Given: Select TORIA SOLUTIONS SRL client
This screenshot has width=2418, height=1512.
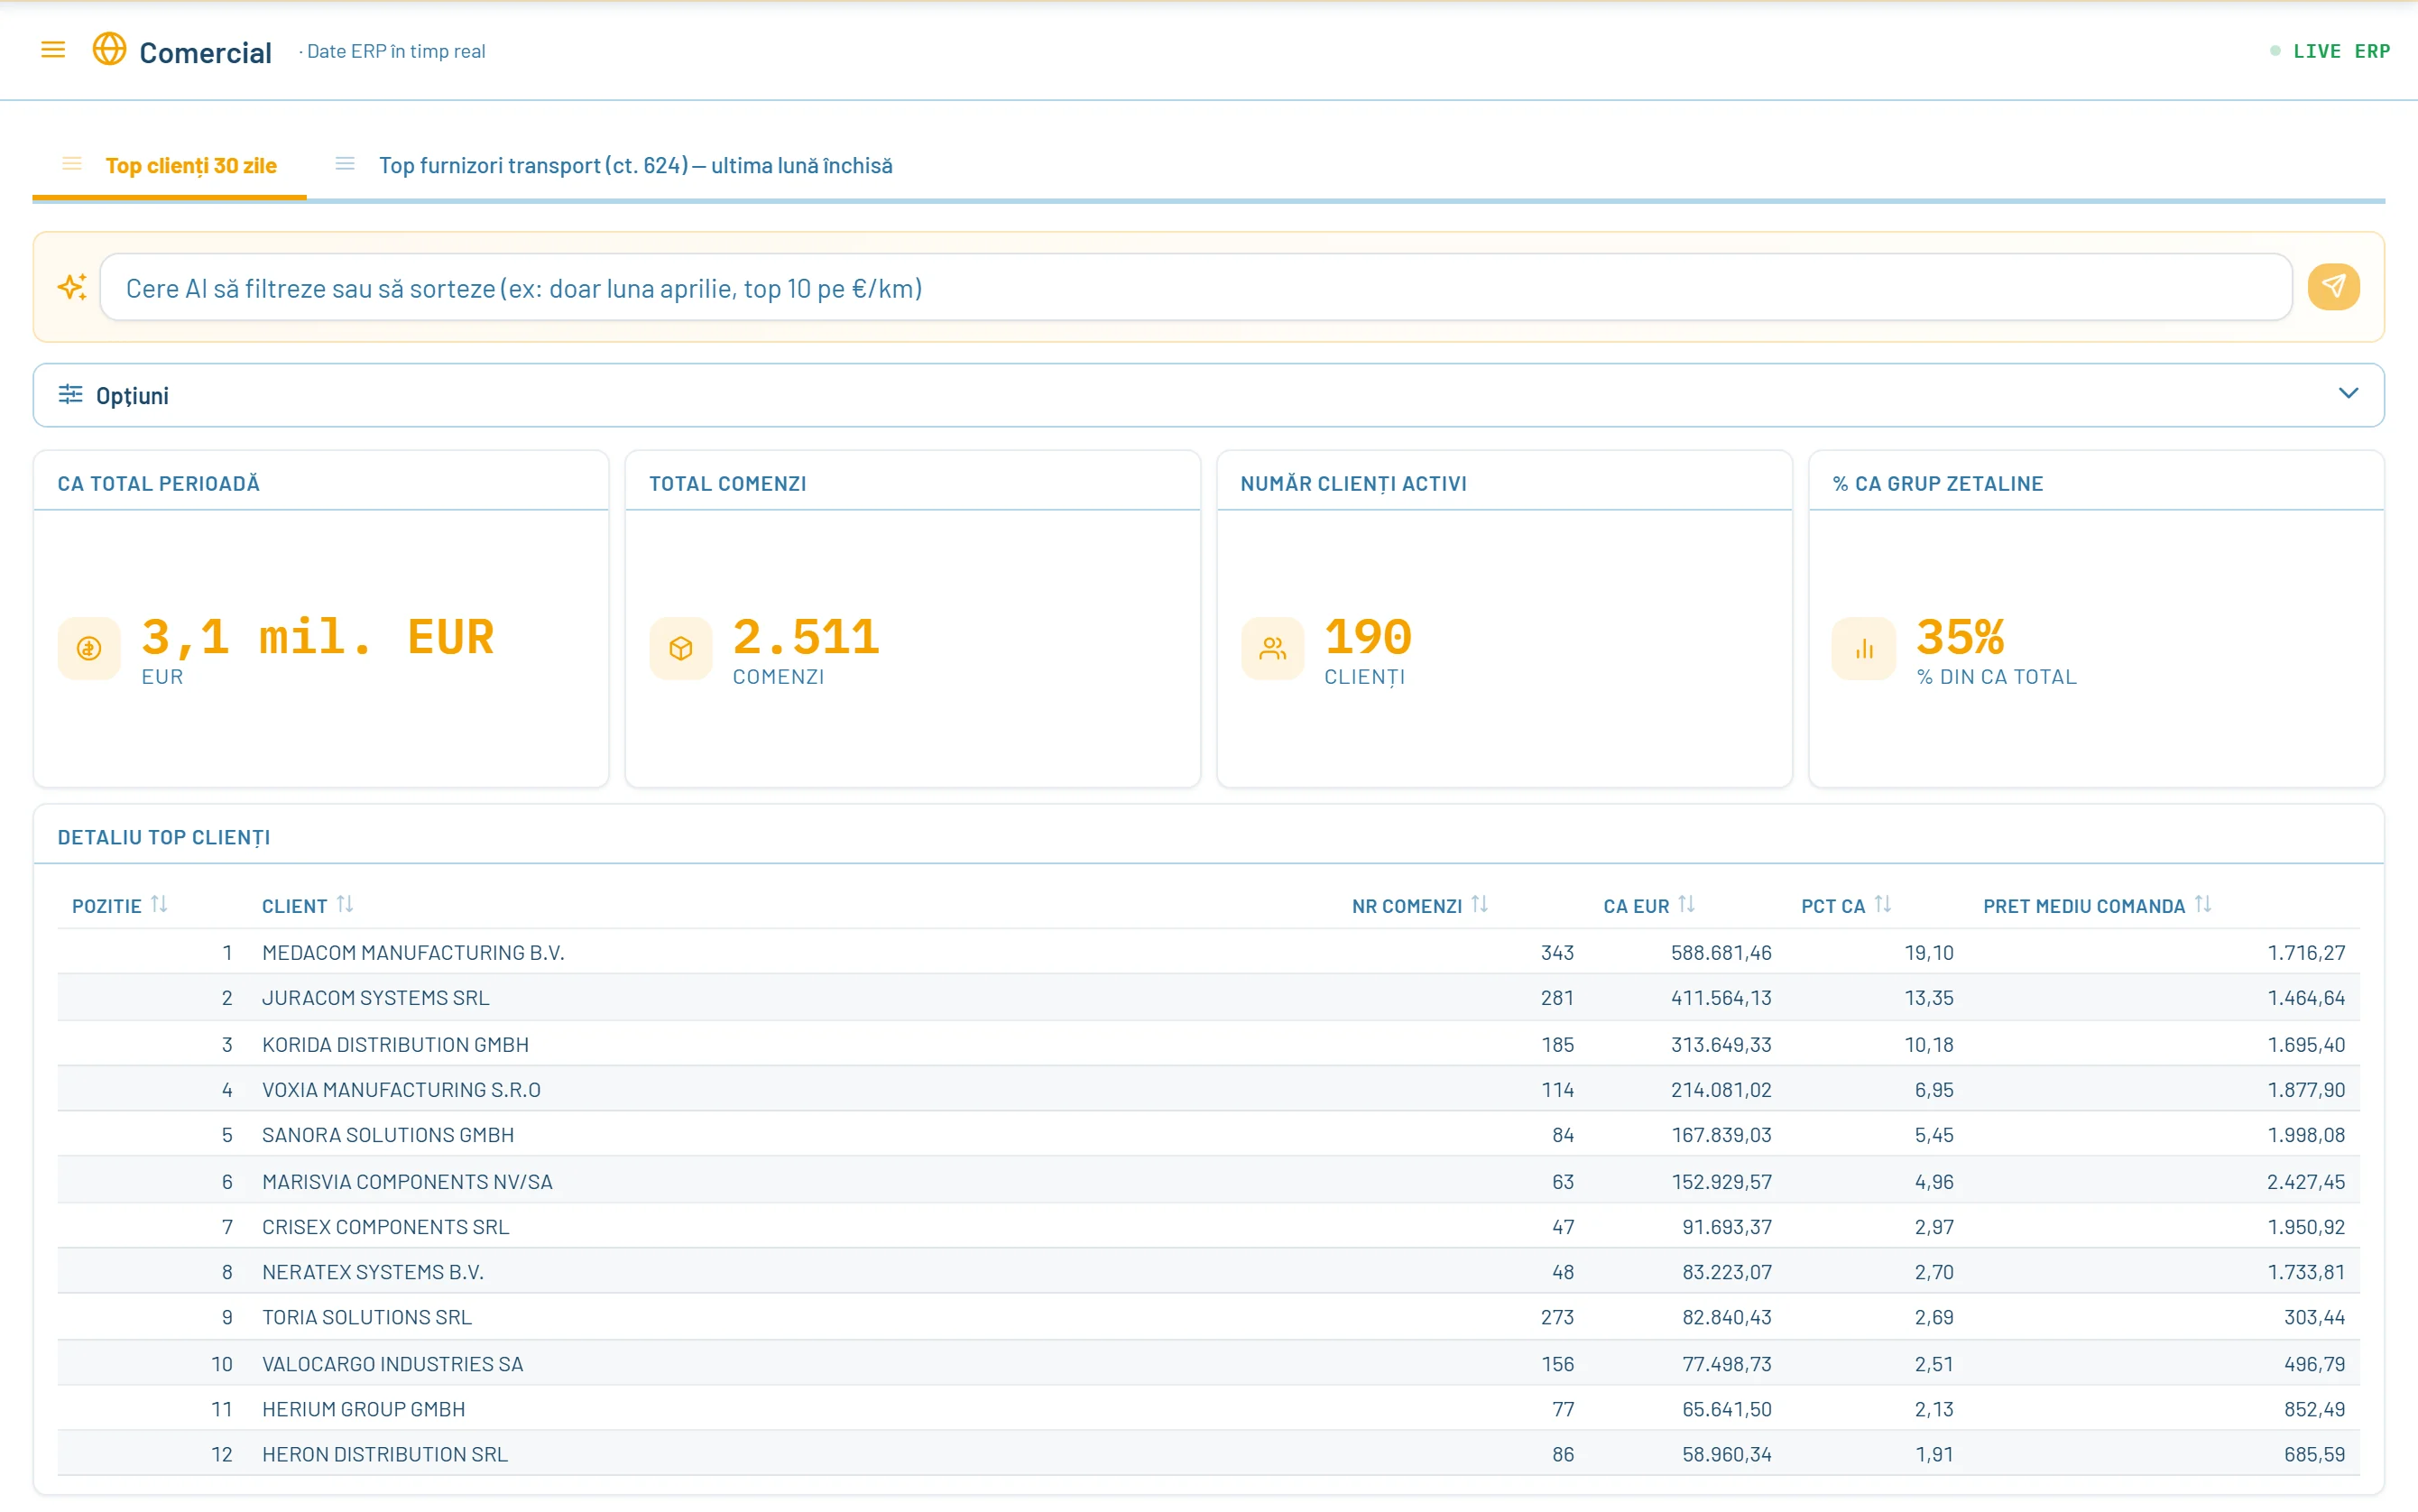Looking at the screenshot, I should (367, 1317).
